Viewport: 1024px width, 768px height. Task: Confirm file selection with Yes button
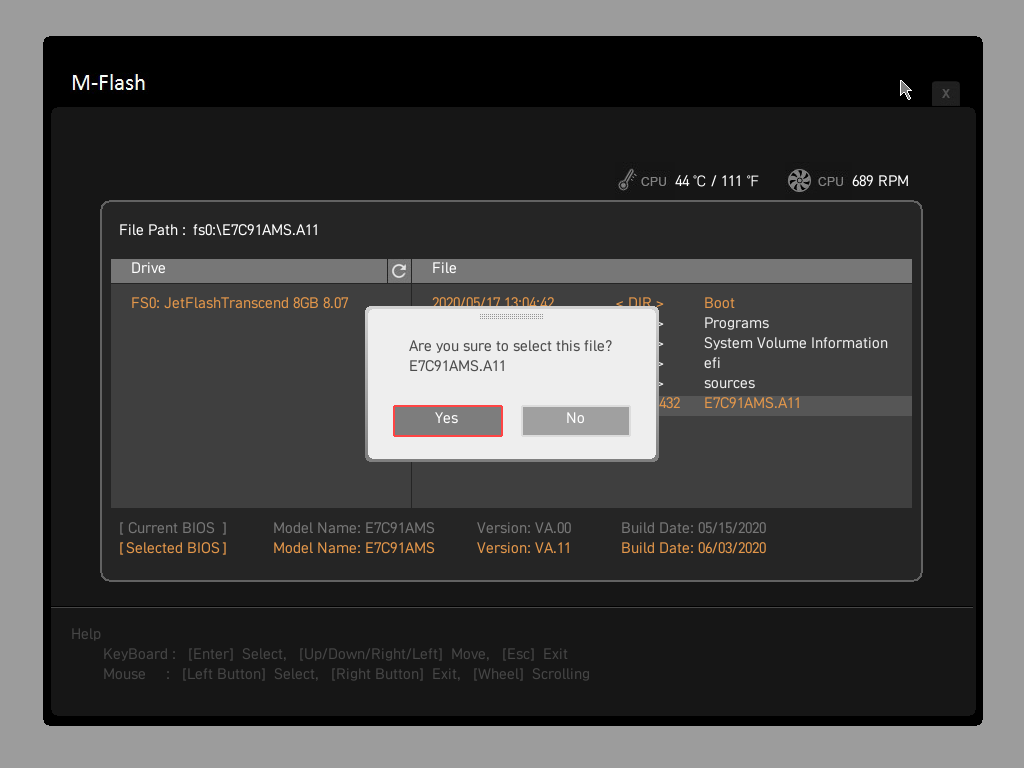pyautogui.click(x=447, y=421)
